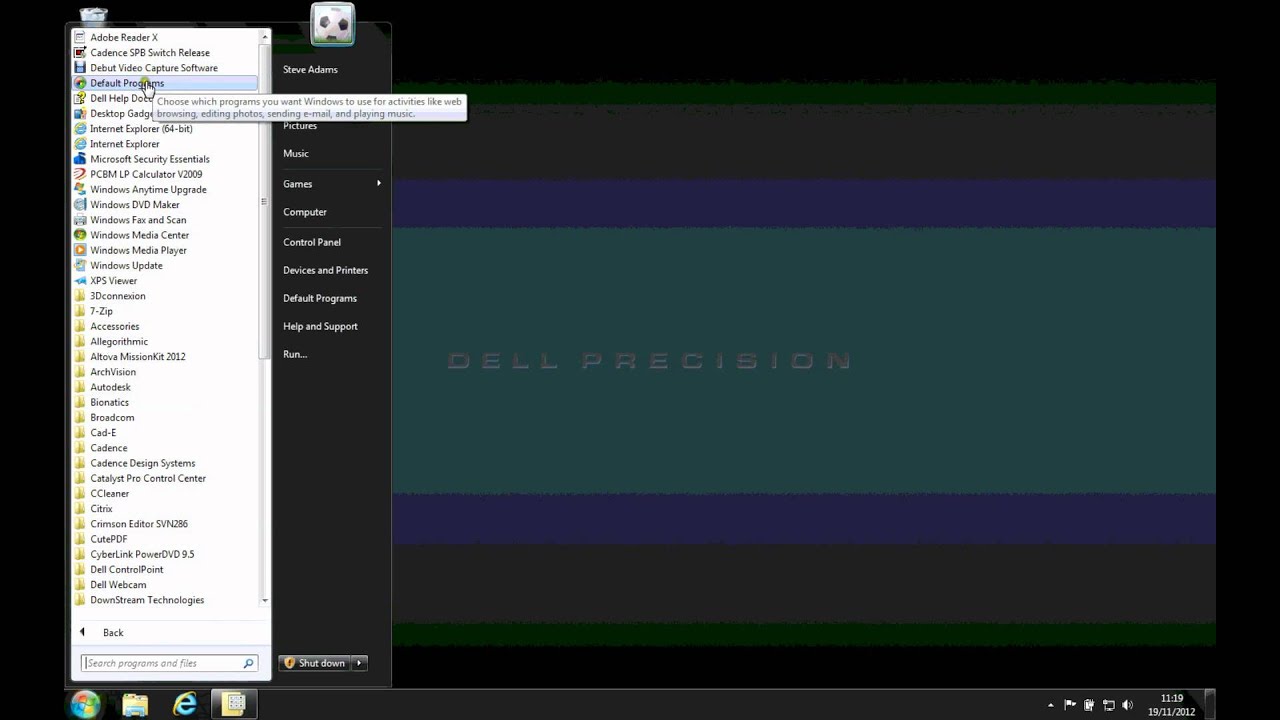
Task: Open Windows Explorer from taskbar
Action: [x=135, y=704]
